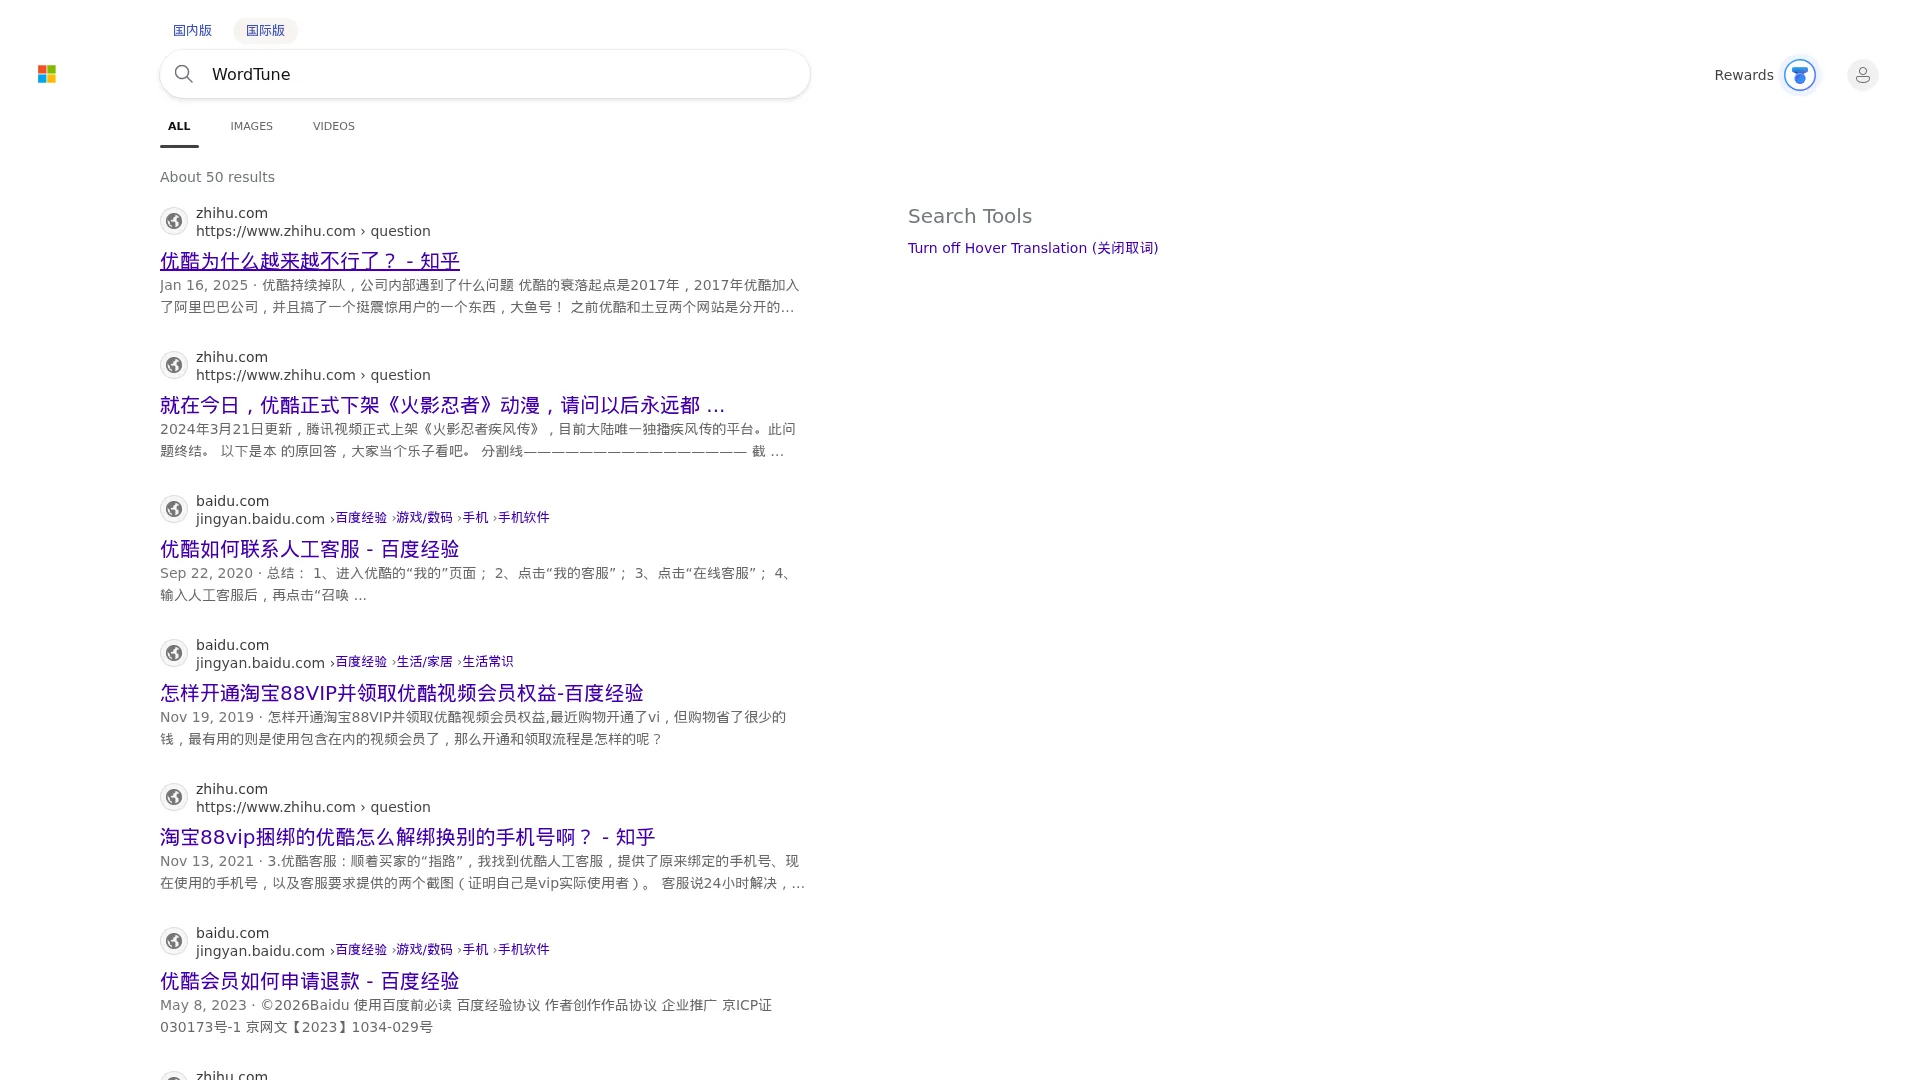Switch to 国内版 search tab
1920x1080 pixels.
[x=192, y=30]
